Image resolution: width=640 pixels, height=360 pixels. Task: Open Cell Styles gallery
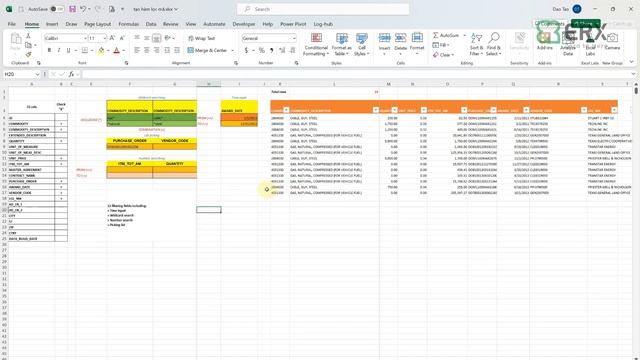tap(362, 44)
